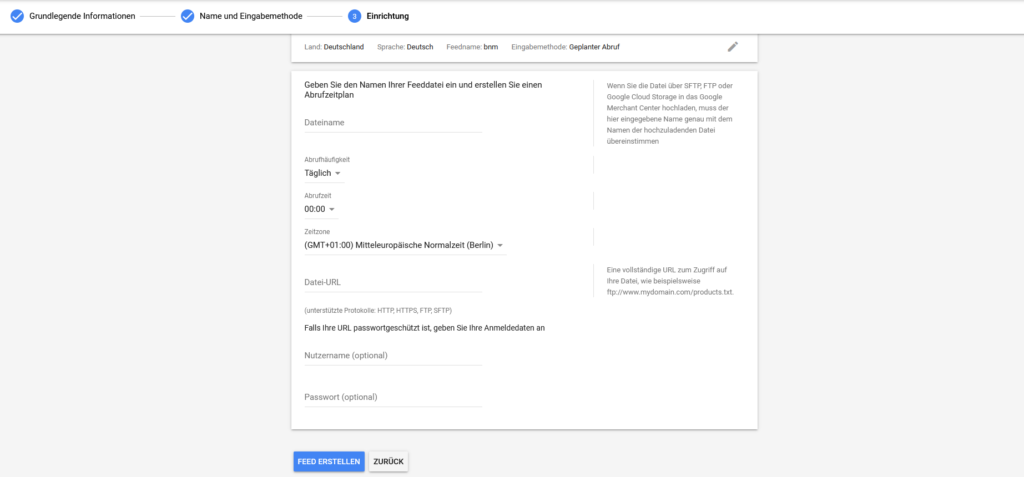This screenshot has width=1024, height=477.
Task: Click the Land: Deutschland summary entry
Action: [x=334, y=46]
